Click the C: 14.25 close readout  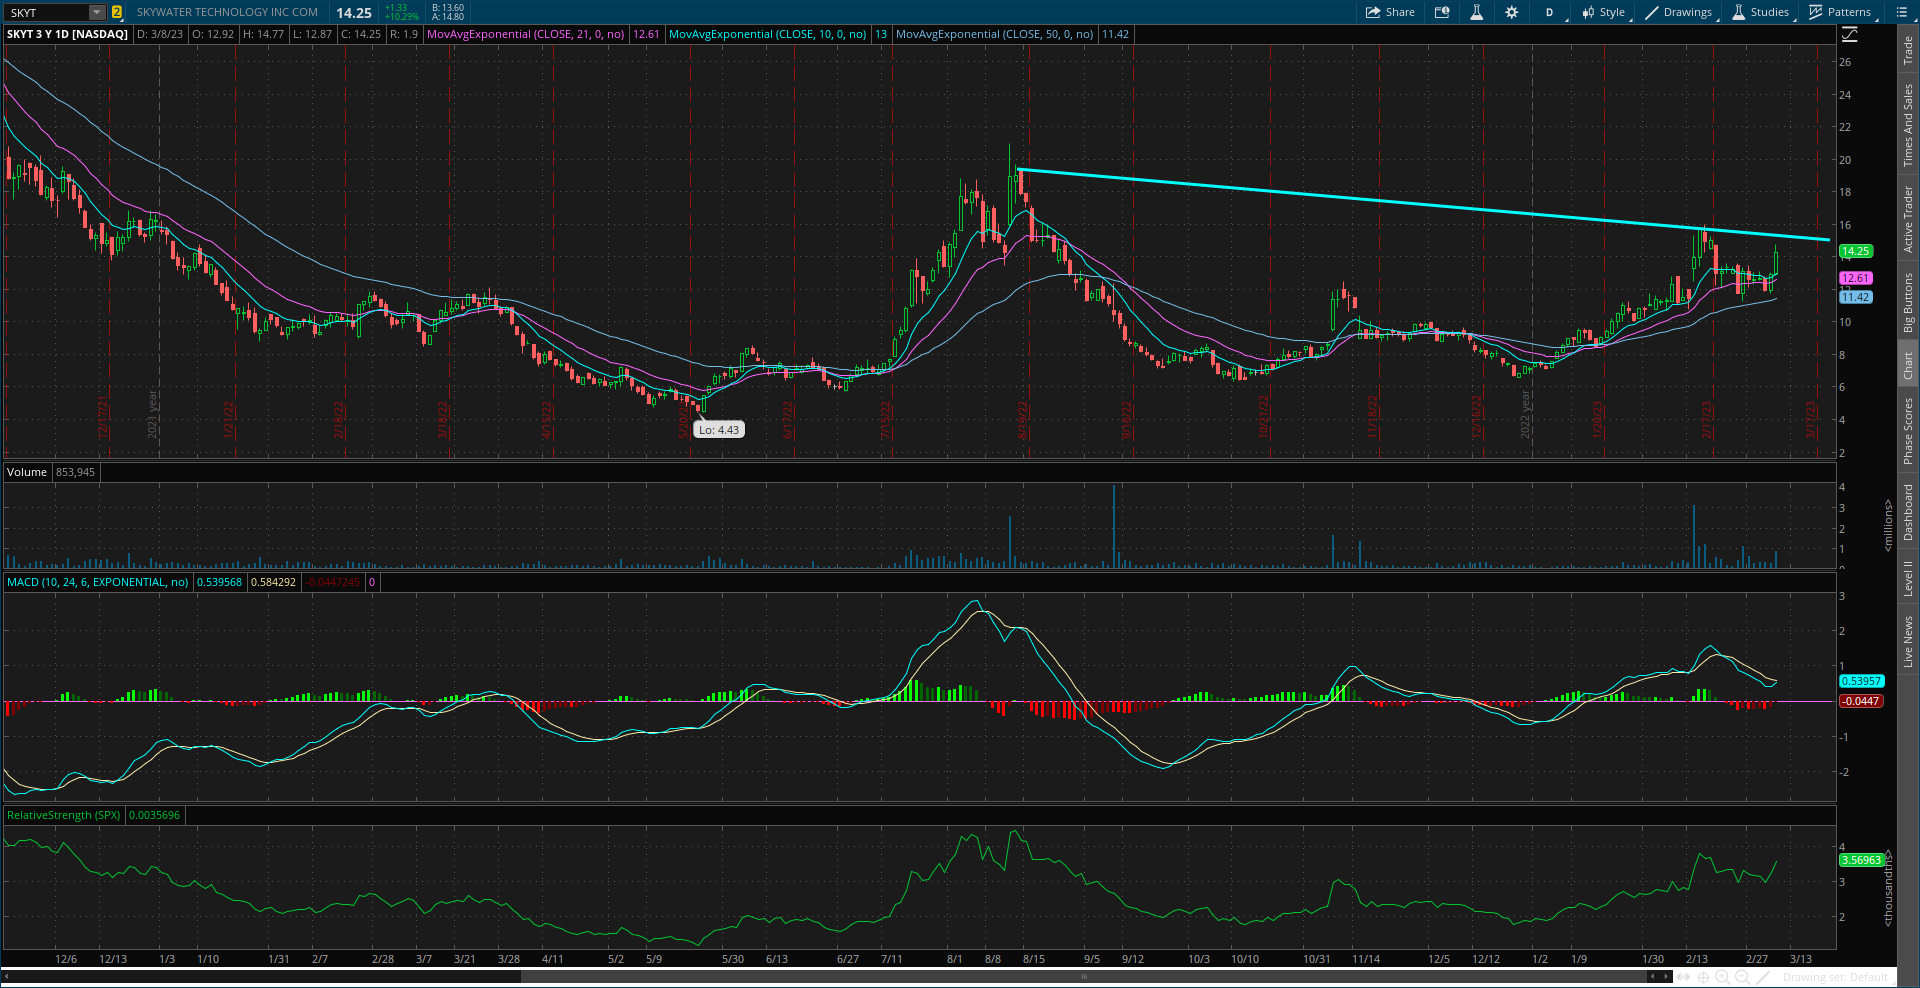coord(361,34)
